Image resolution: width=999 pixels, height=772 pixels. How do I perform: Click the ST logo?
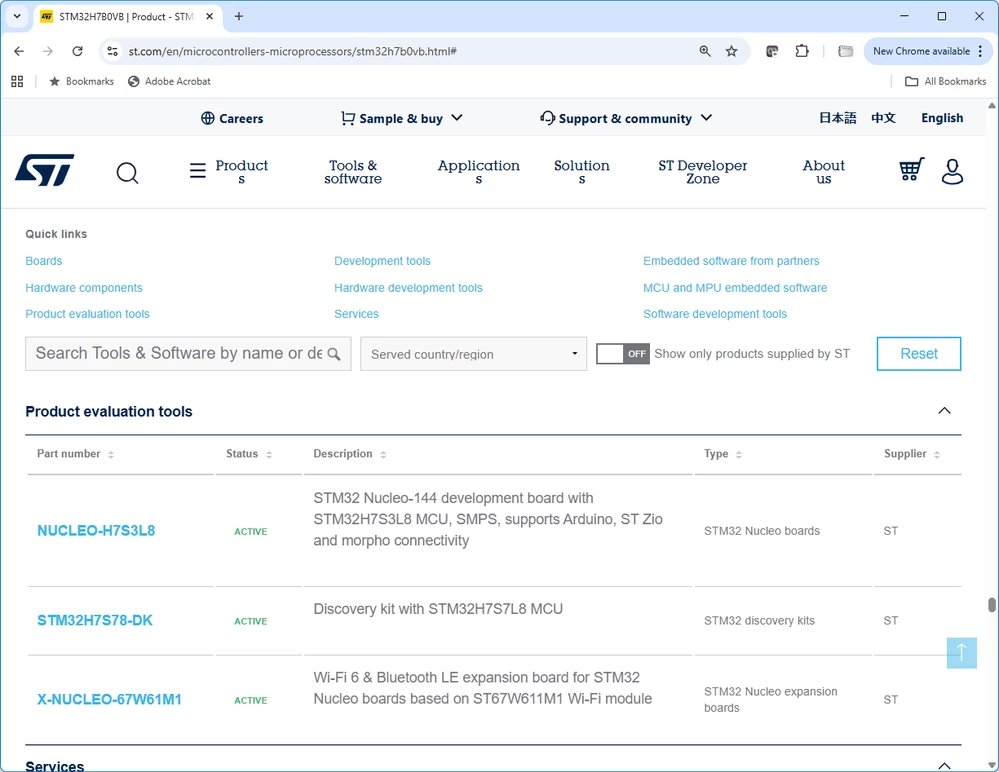coord(44,170)
